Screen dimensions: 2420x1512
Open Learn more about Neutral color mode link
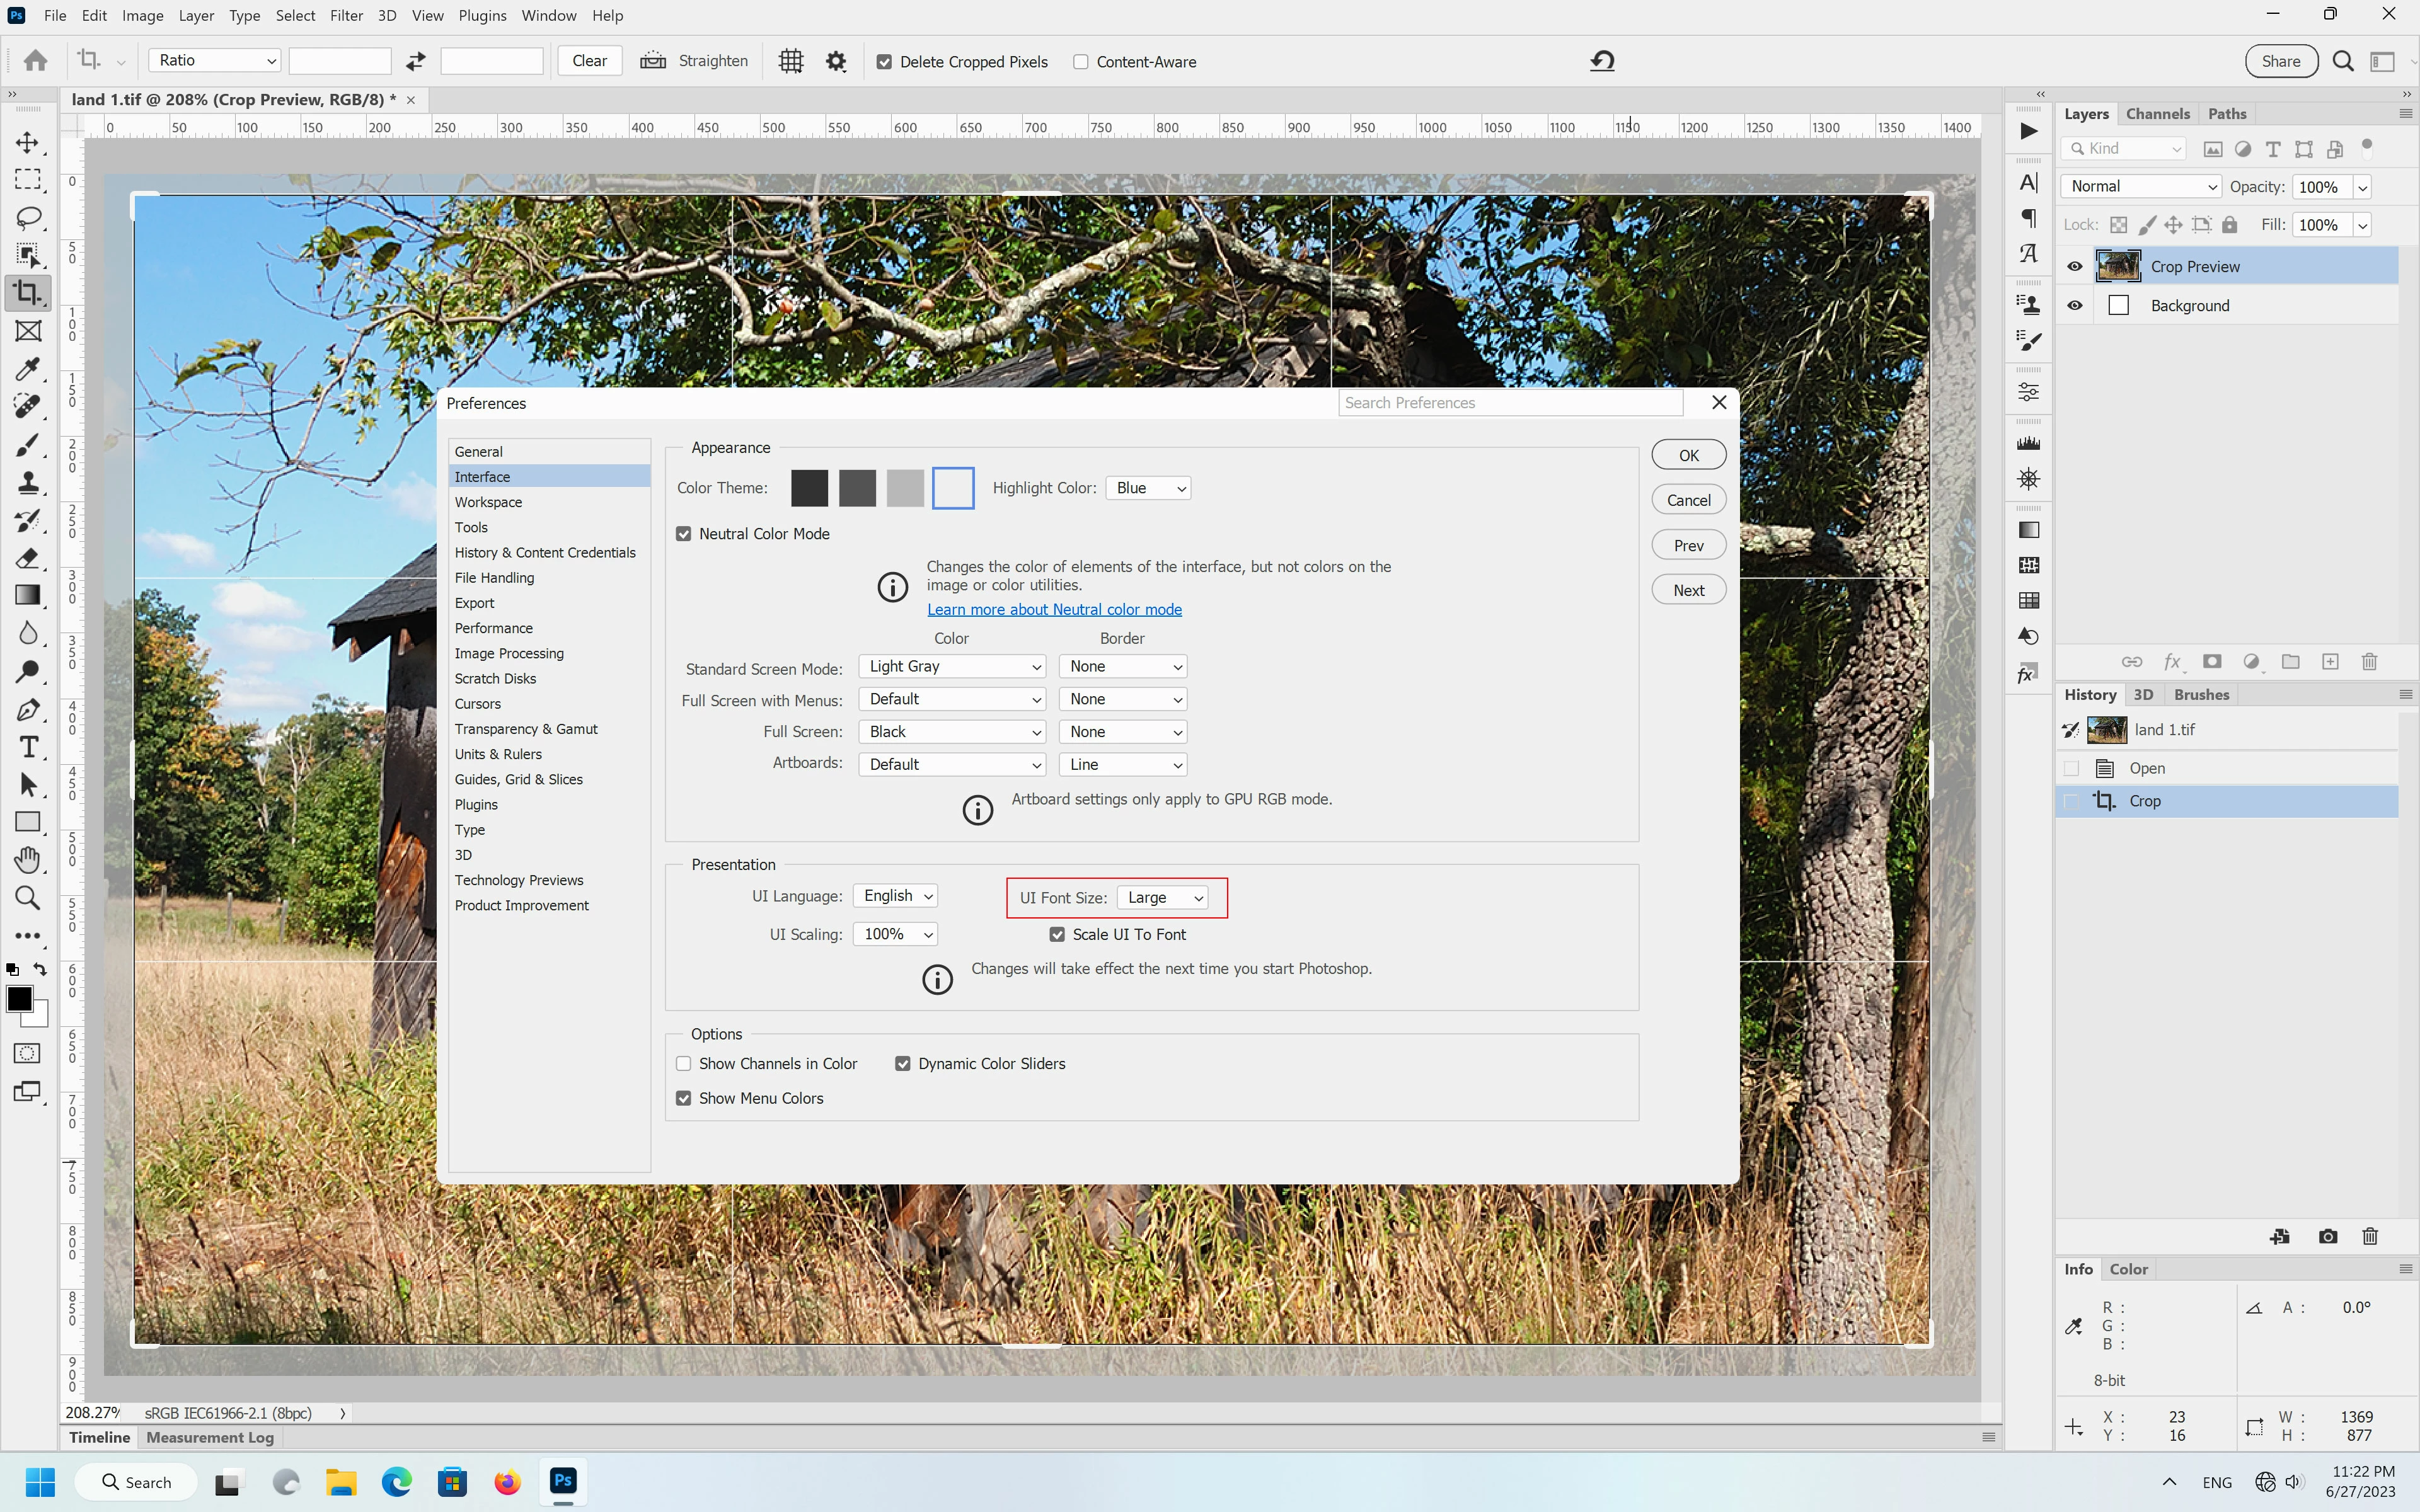coord(1054,609)
